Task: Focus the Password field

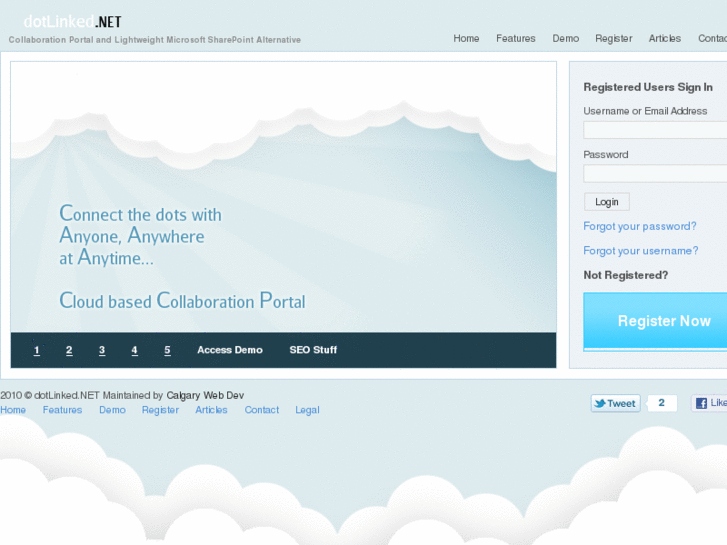Action: click(655, 174)
